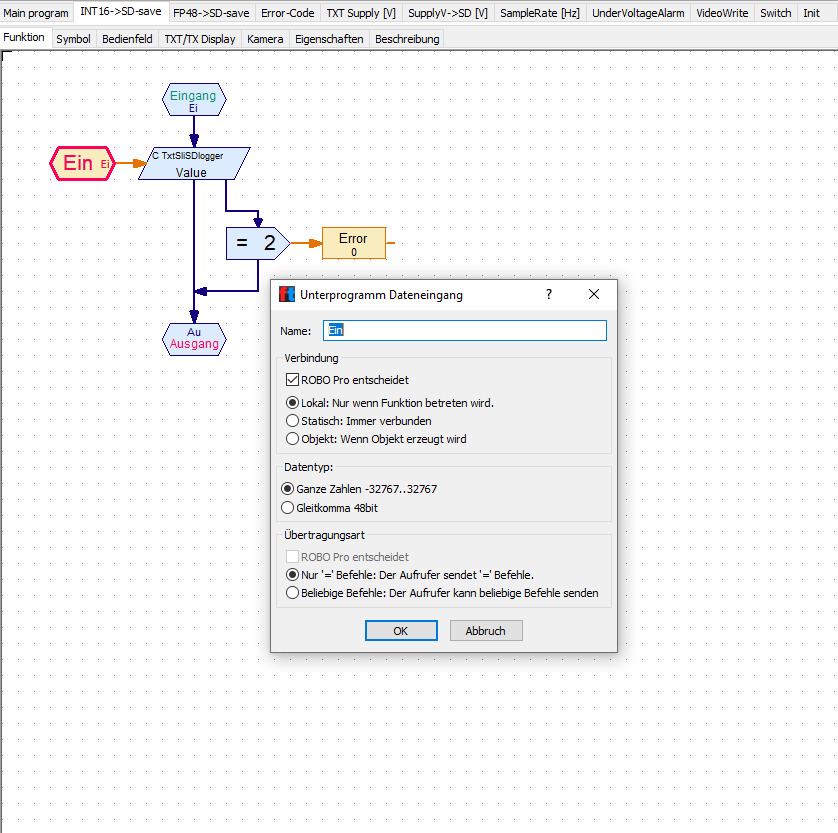Open the FP48->SD-save tab

point(211,13)
